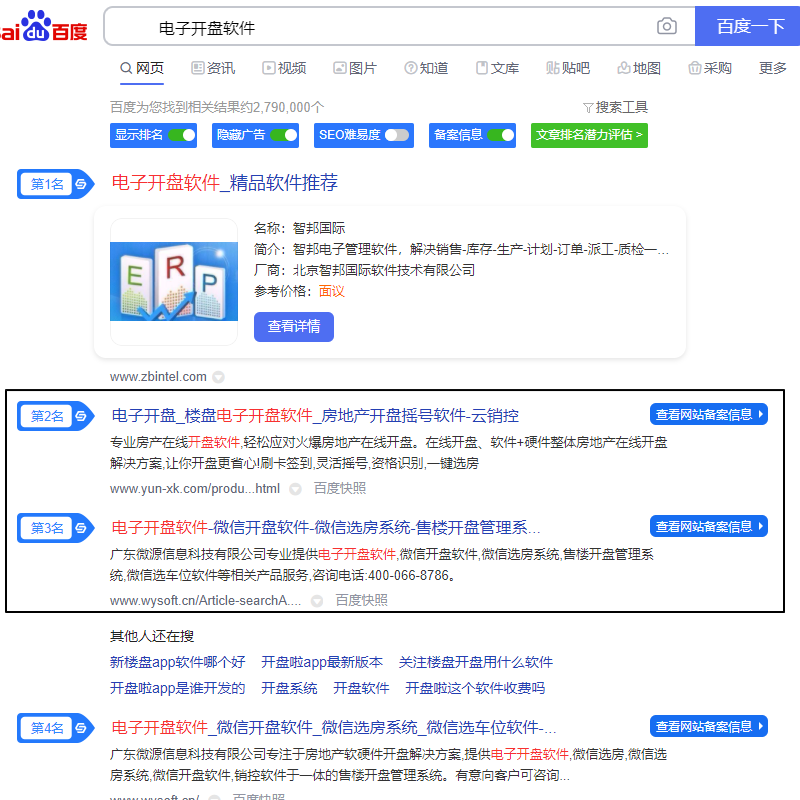Click the 第4名 ranking badge icon

pyautogui.click(x=56, y=728)
